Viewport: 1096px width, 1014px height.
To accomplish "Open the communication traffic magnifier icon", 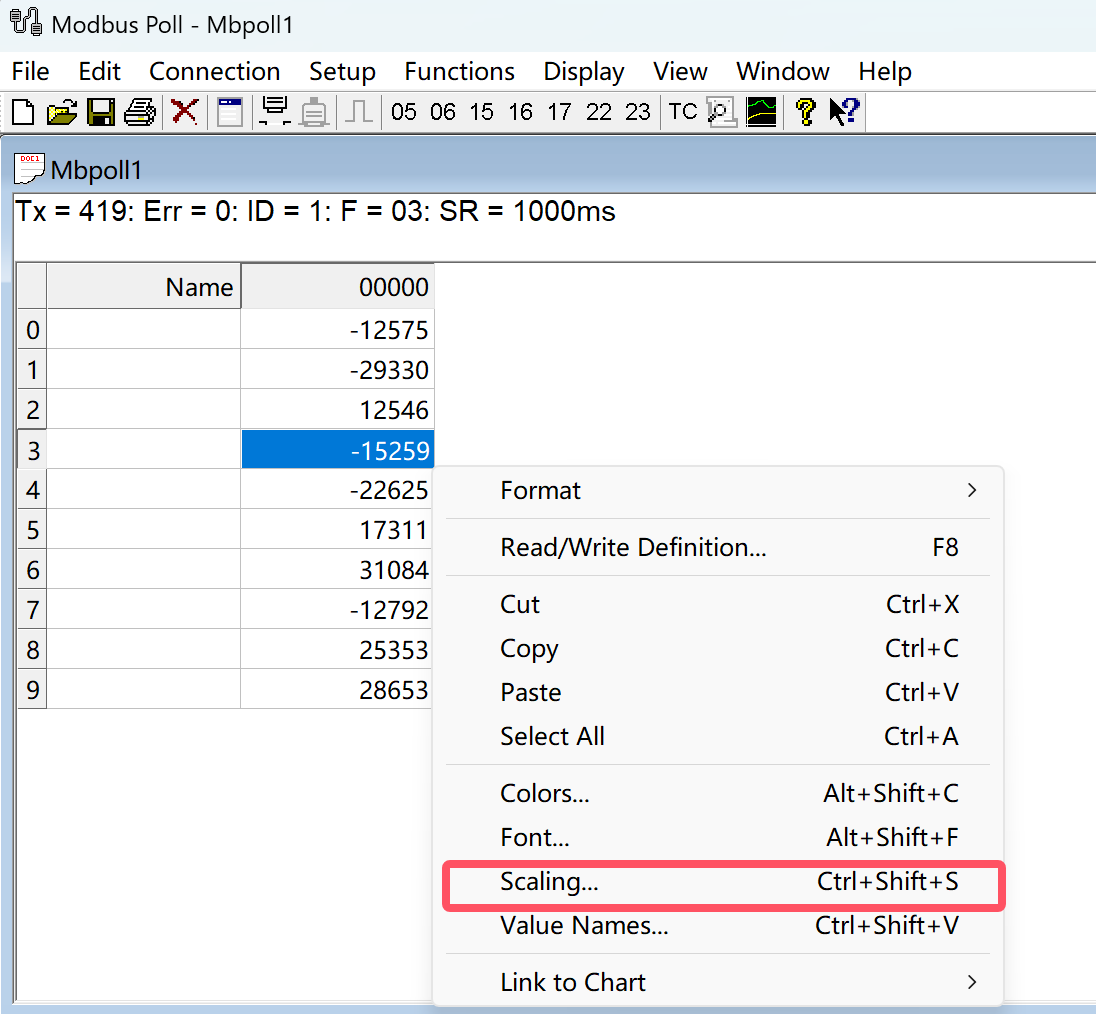I will (722, 112).
